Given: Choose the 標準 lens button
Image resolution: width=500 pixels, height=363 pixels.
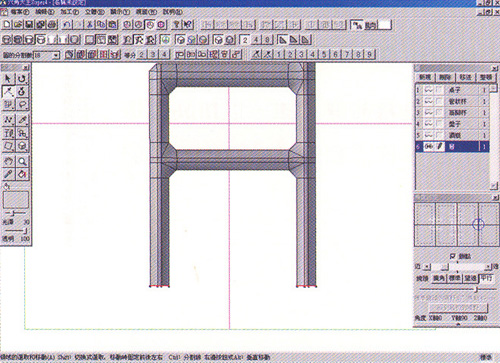Looking at the screenshot, I should (455, 278).
